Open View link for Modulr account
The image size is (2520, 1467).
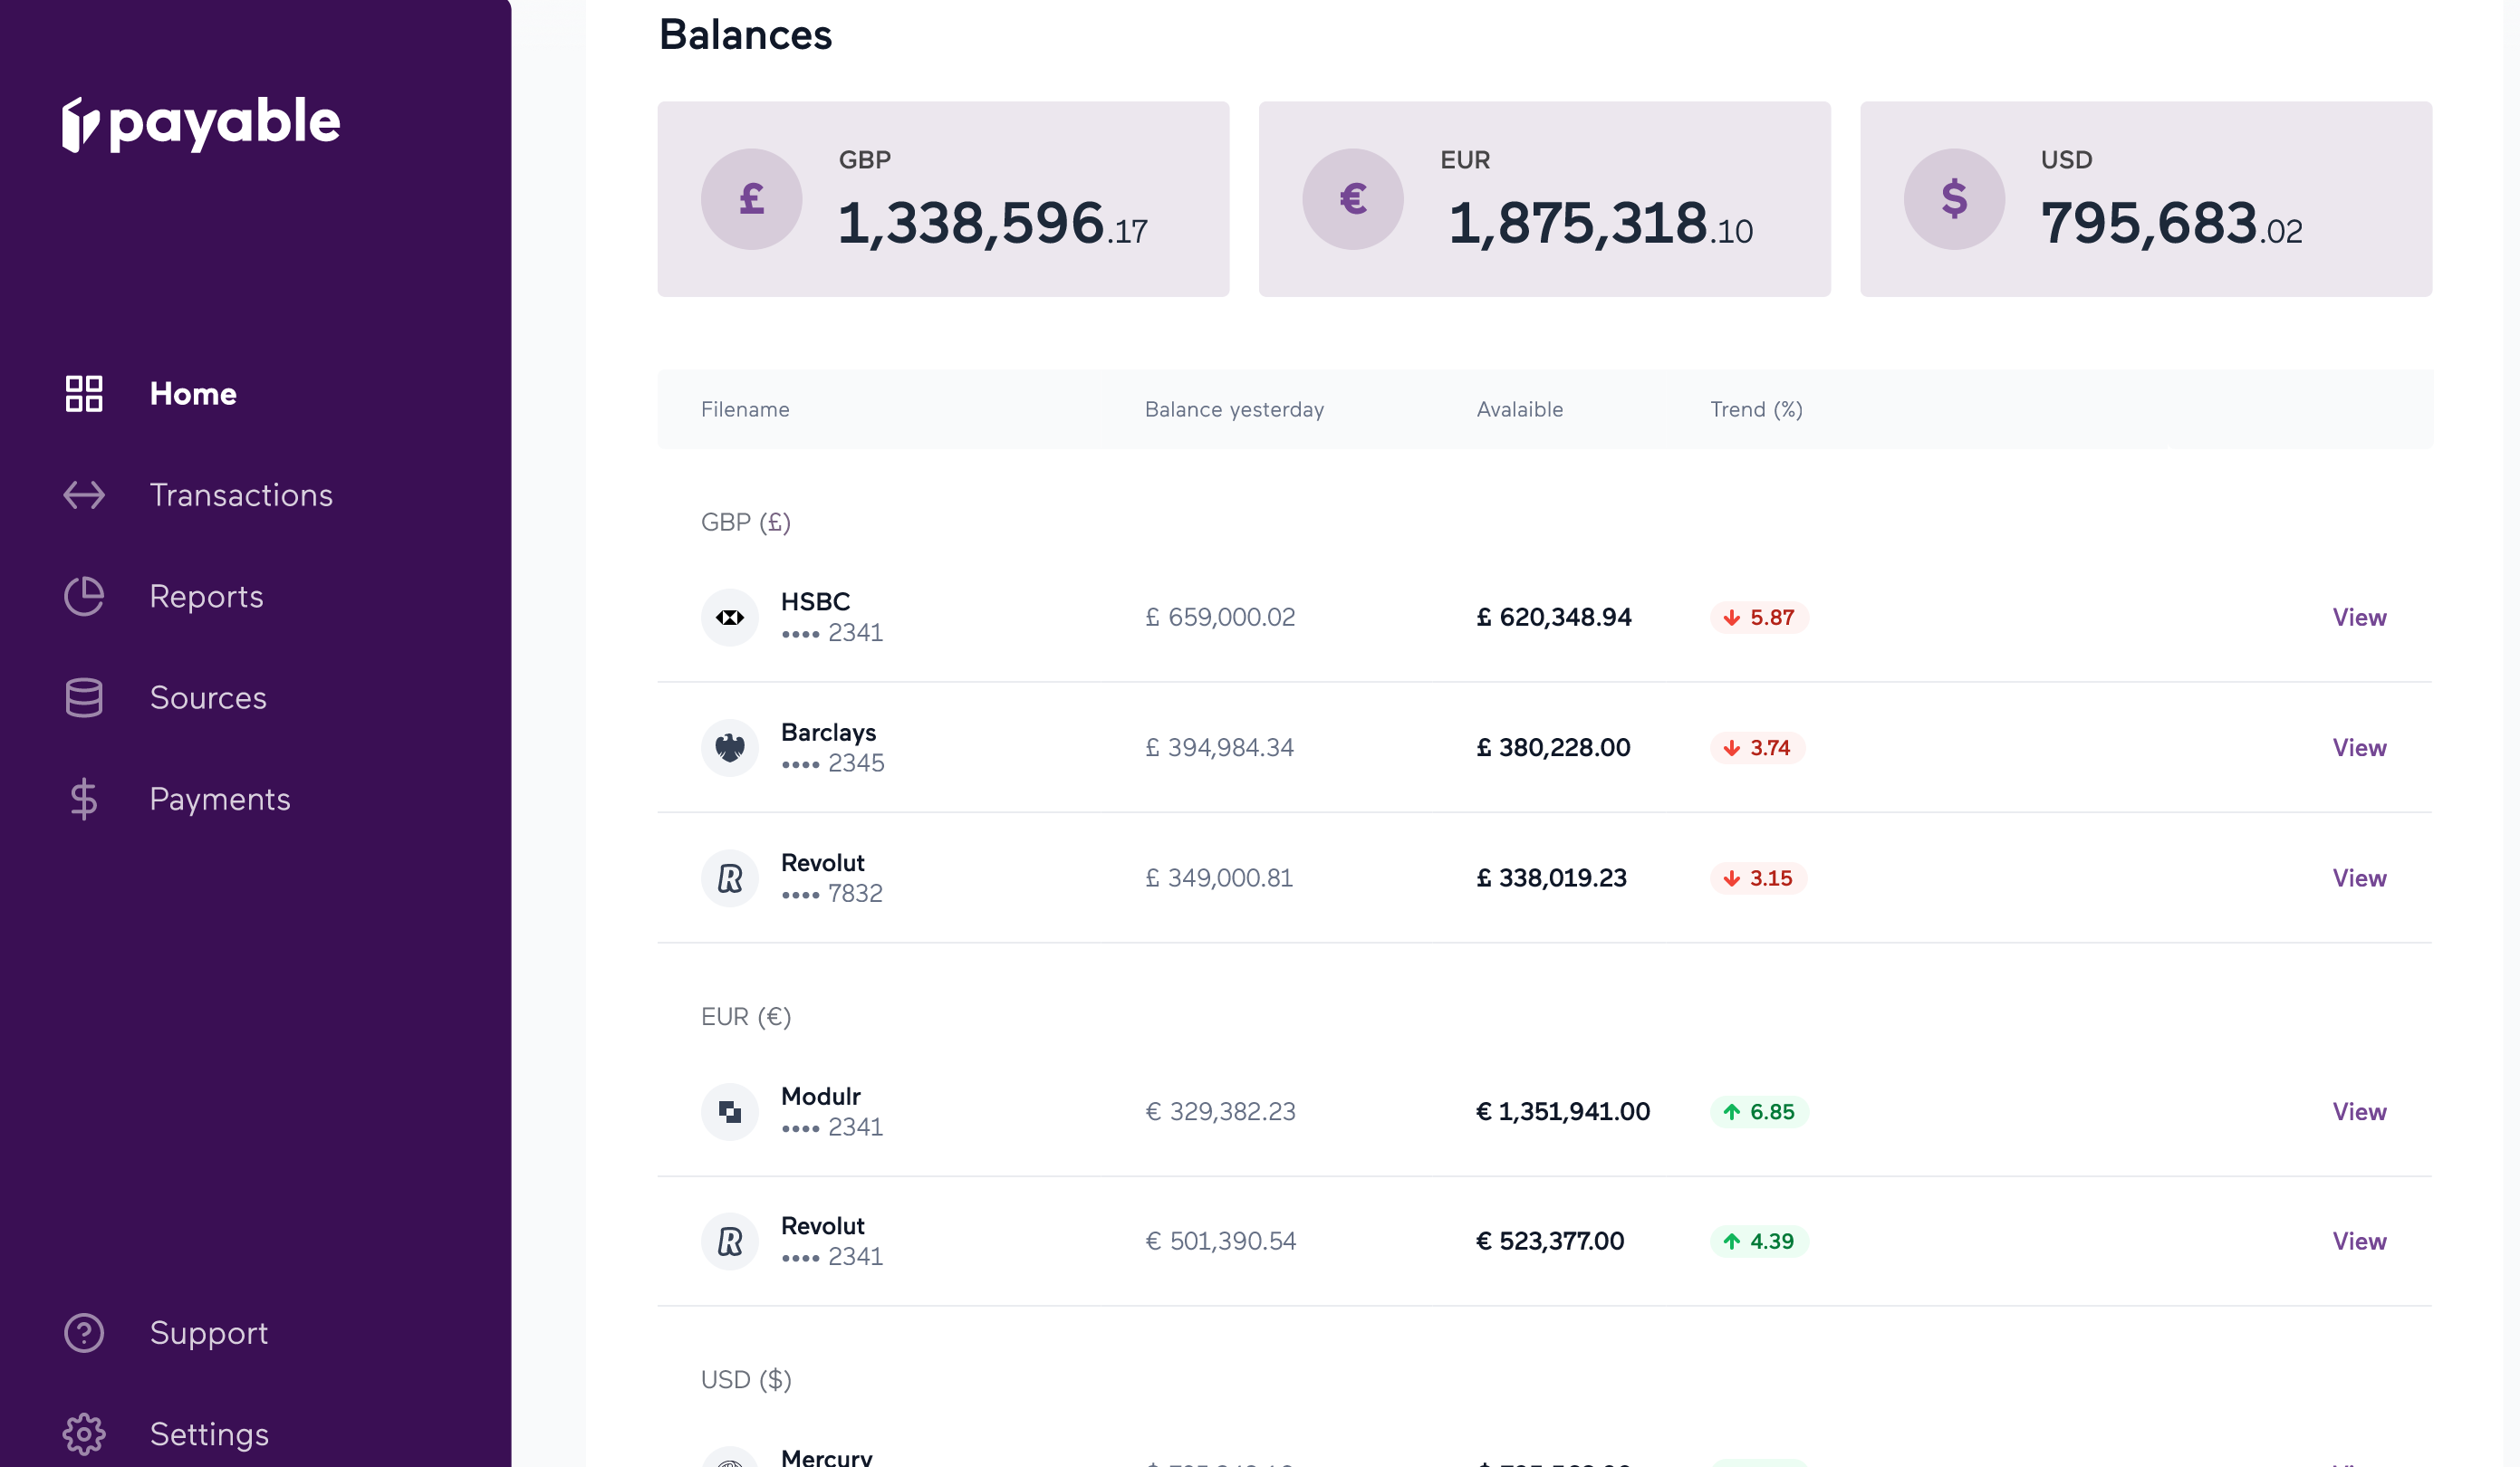(2359, 1111)
